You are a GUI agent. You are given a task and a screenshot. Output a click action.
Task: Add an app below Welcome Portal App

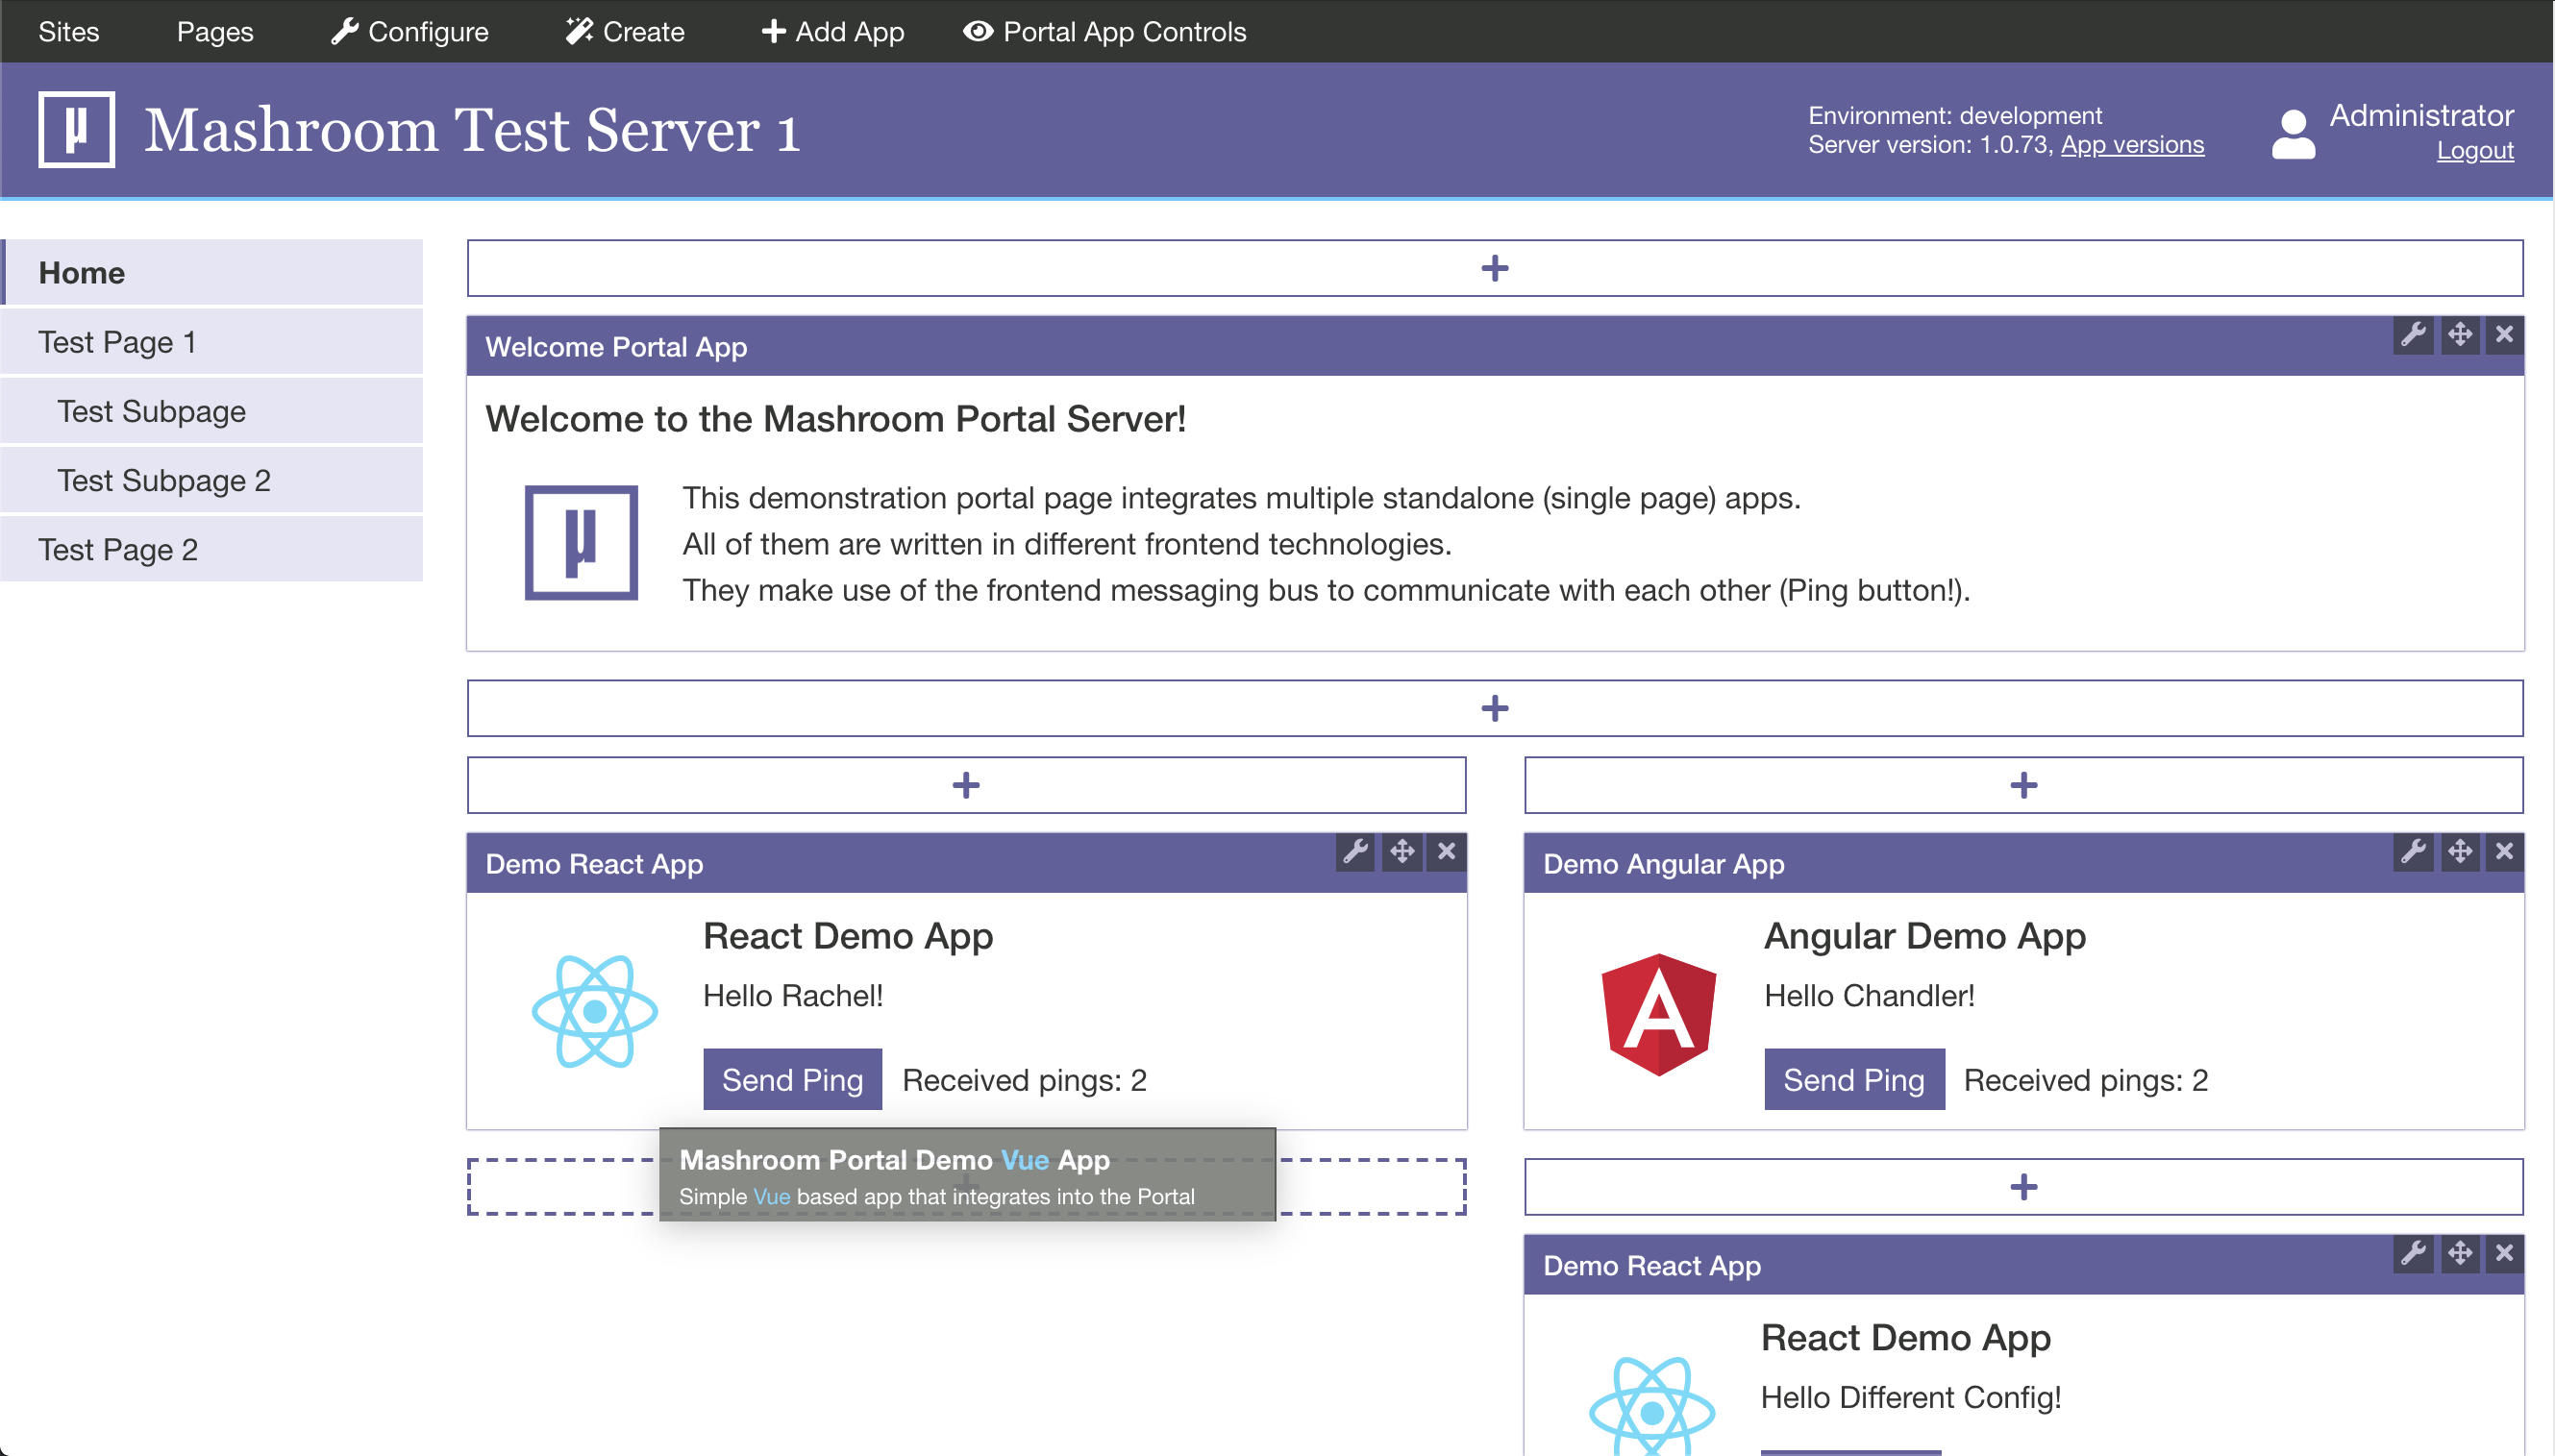(1495, 708)
